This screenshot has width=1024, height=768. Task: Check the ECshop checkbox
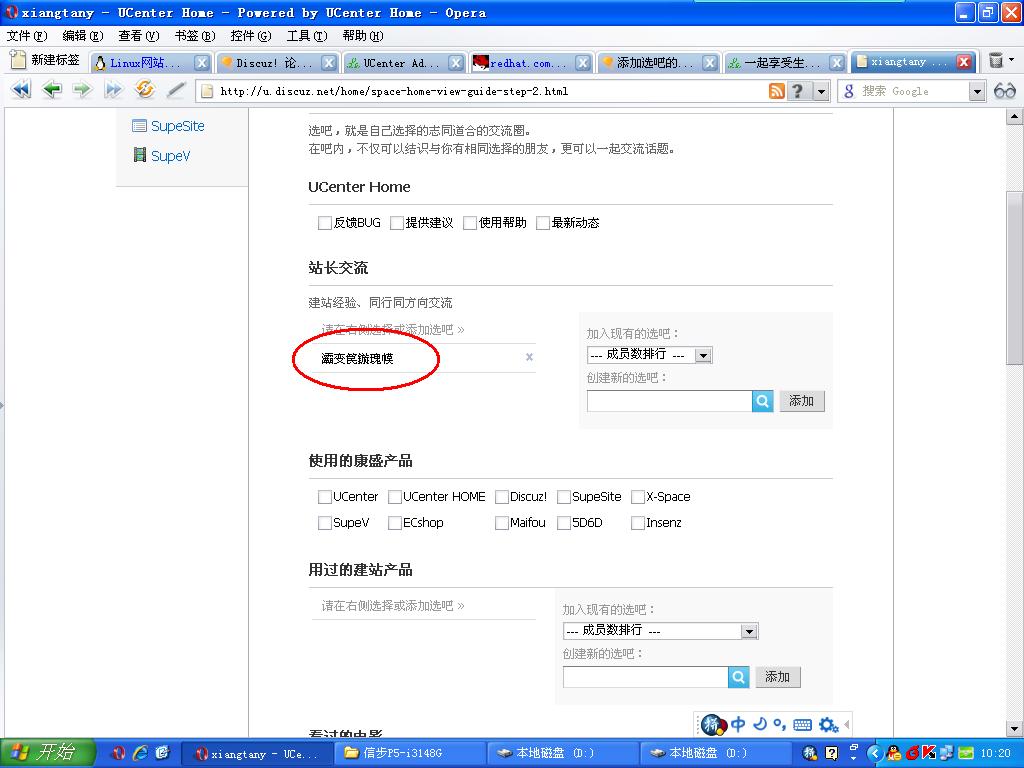394,523
